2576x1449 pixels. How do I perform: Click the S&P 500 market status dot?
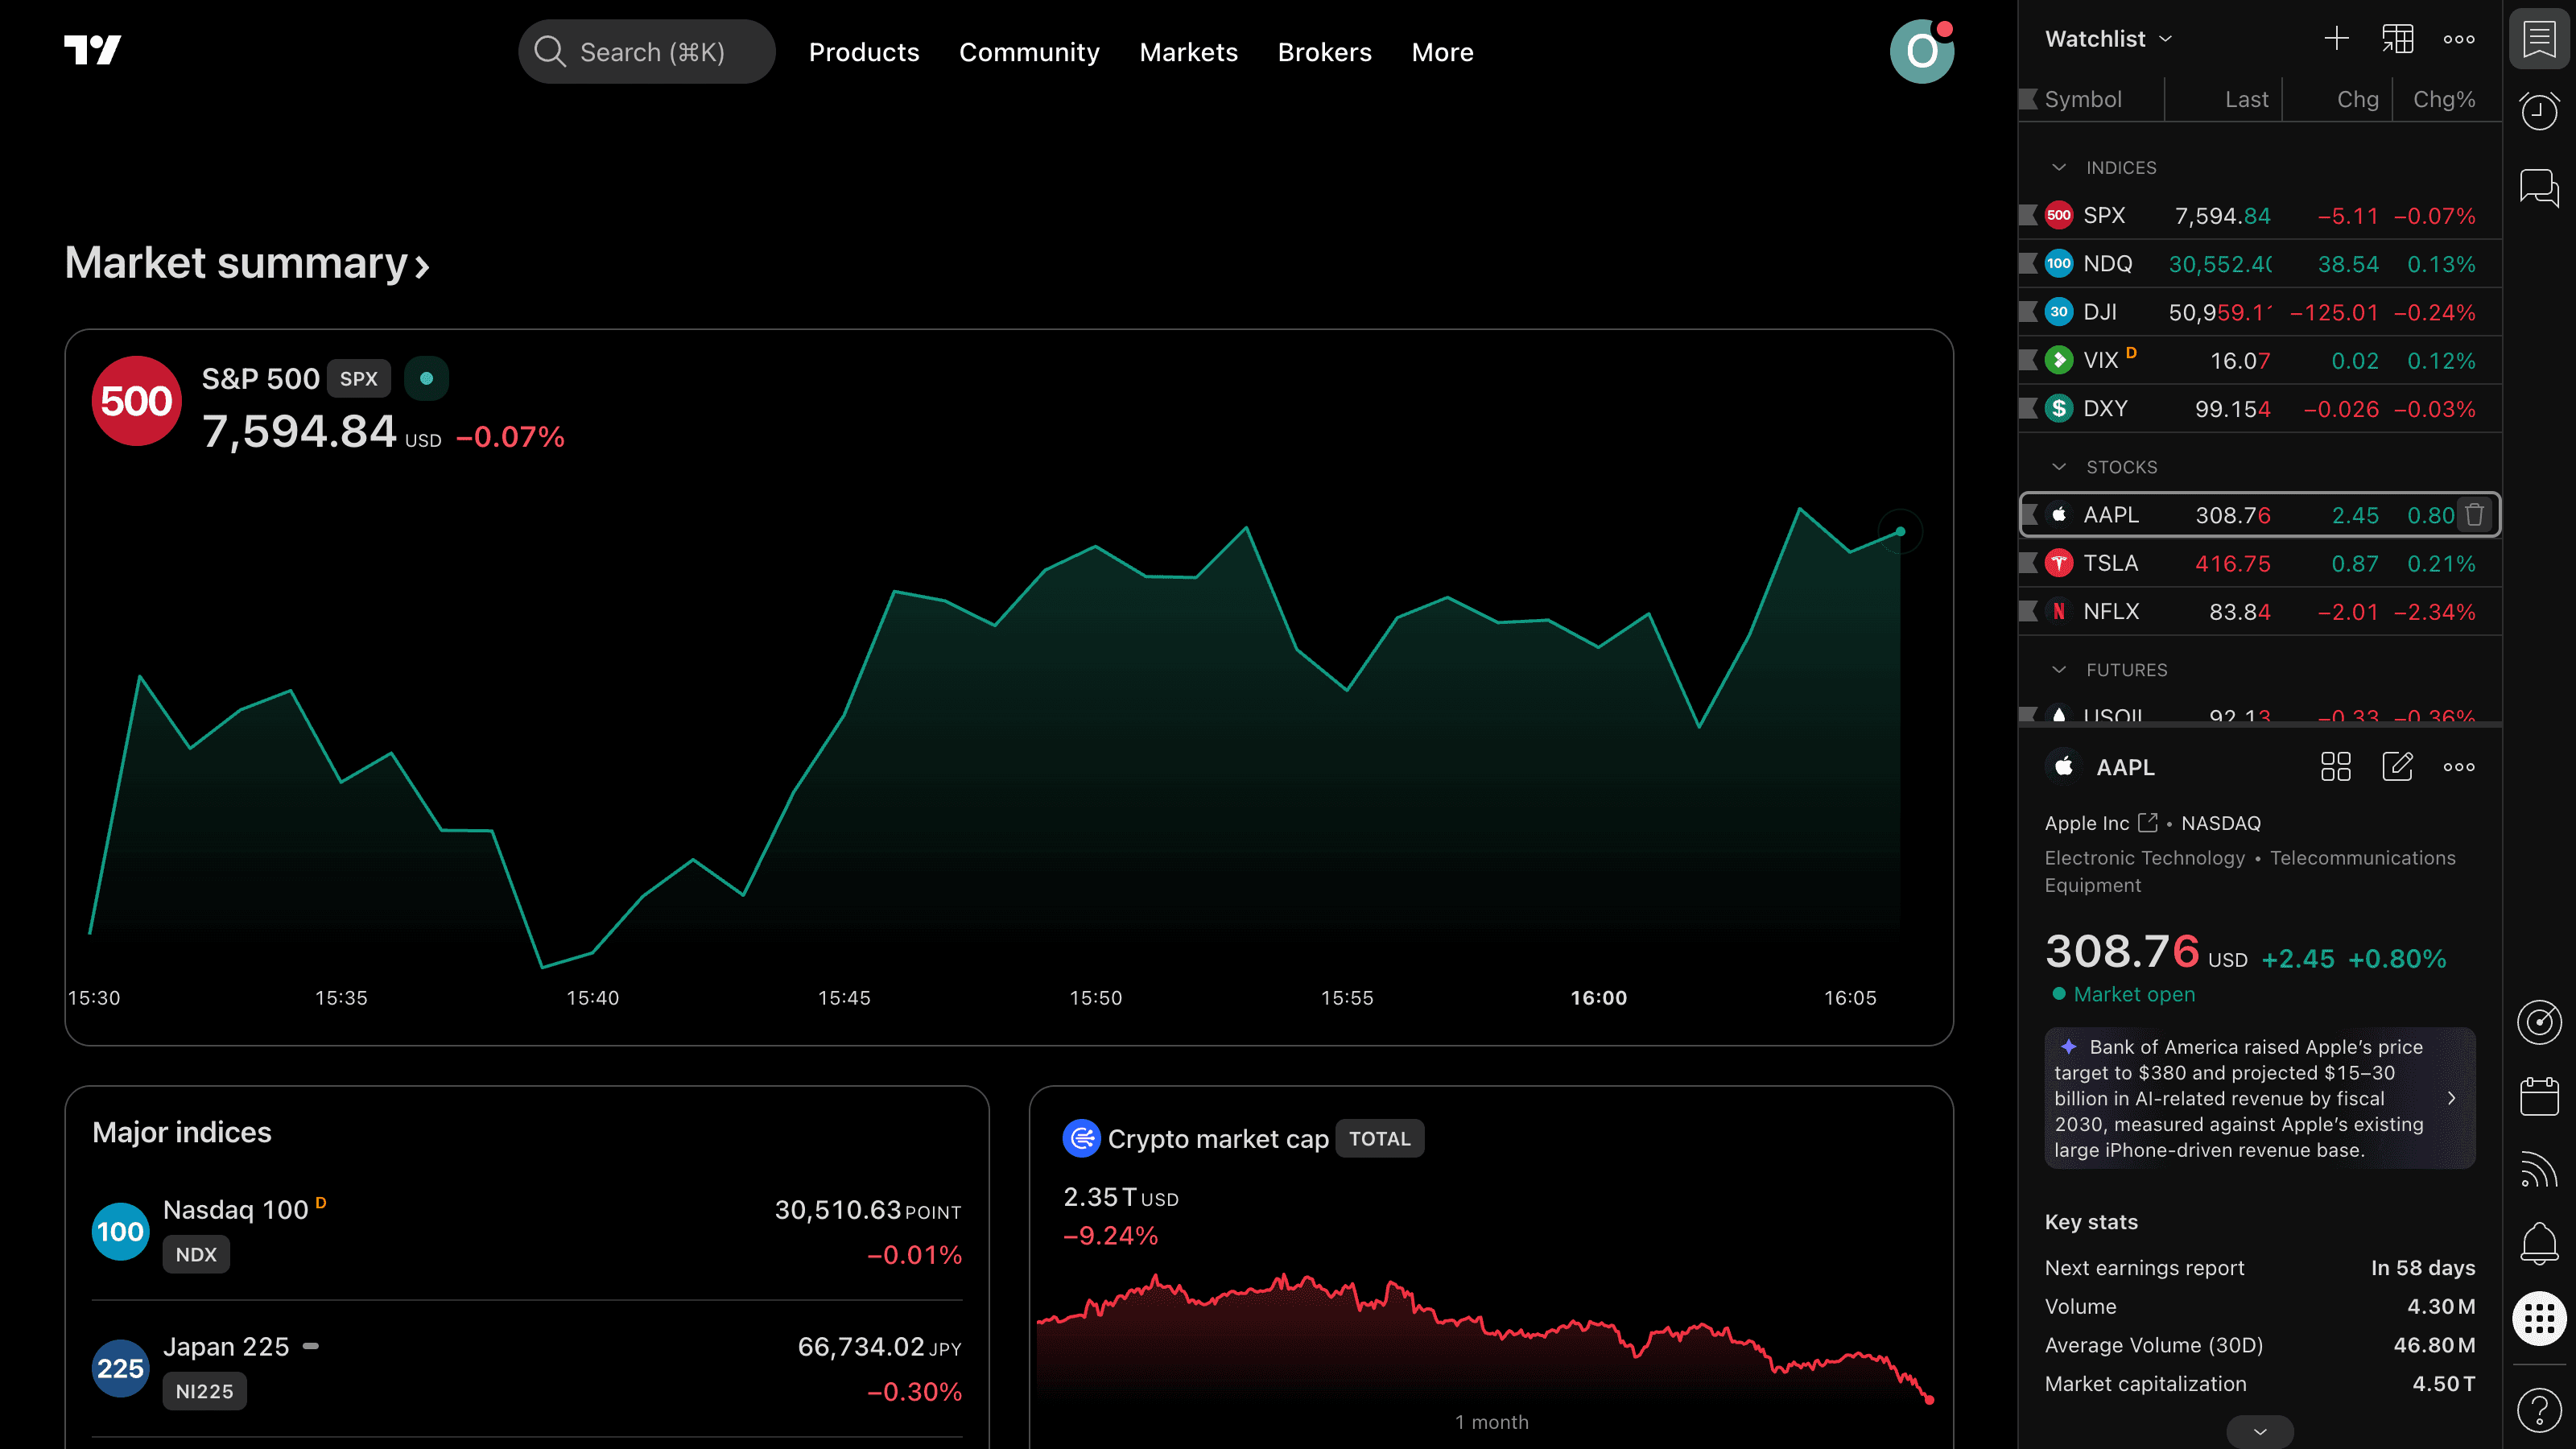(x=426, y=379)
